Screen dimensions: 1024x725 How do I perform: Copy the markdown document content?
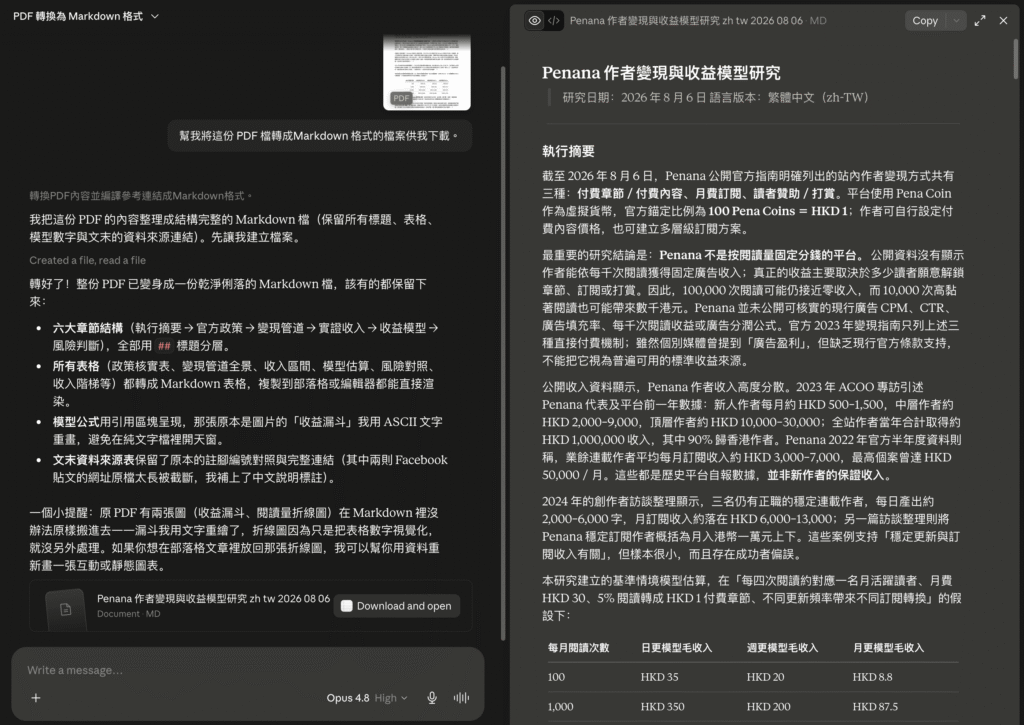point(925,20)
